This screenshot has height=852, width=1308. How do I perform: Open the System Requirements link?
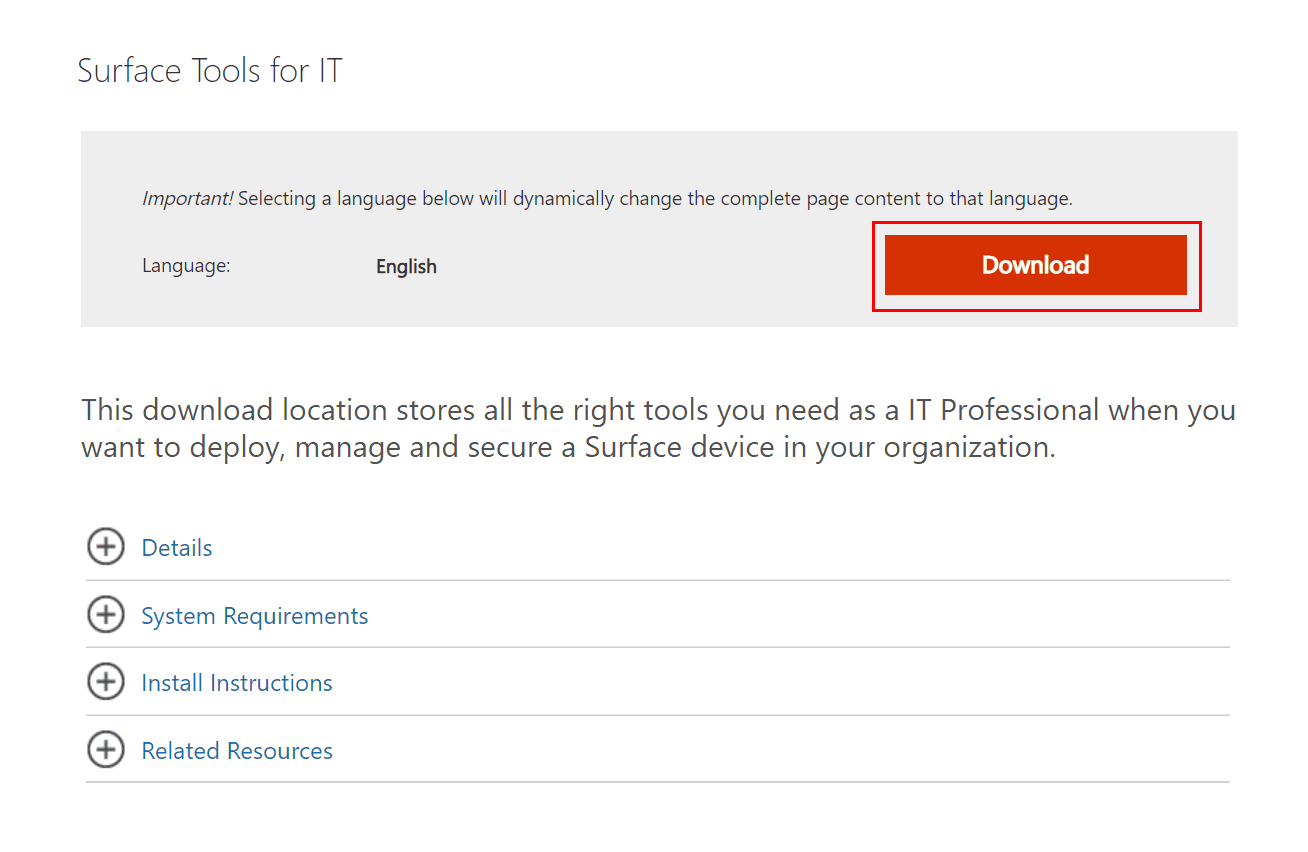click(255, 616)
